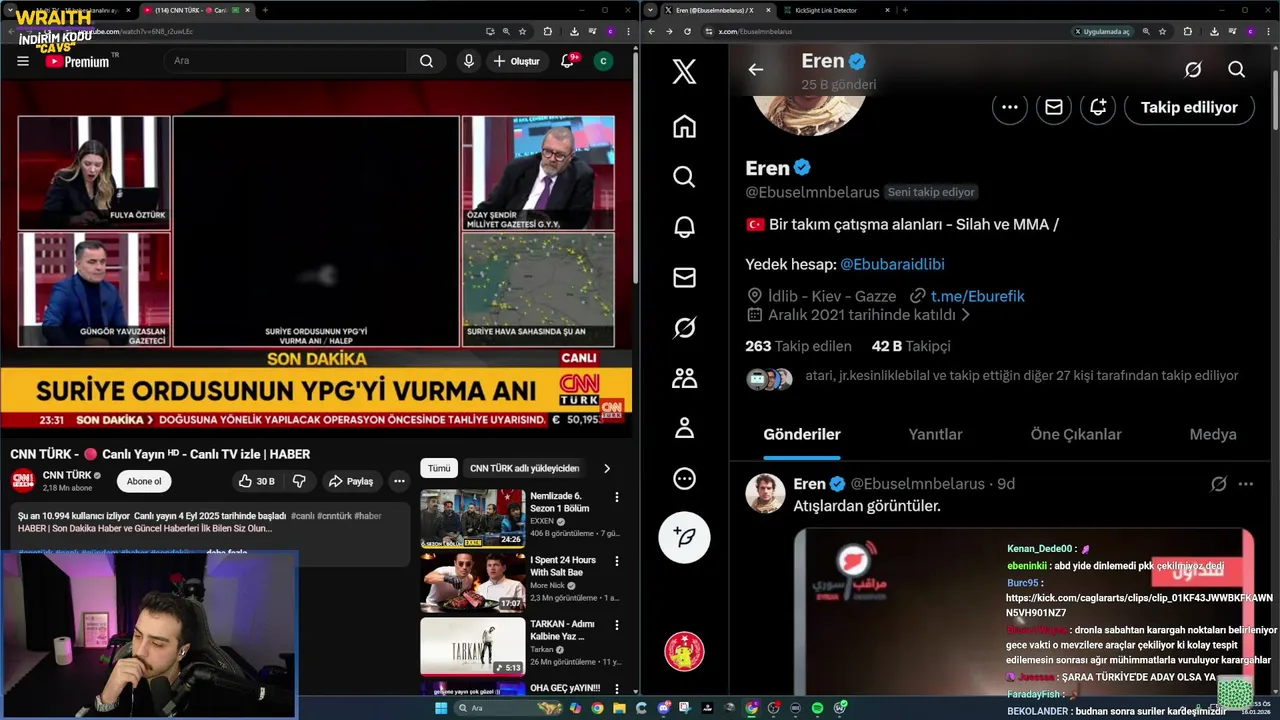Screen dimensions: 1280x720
Task: Open profile more options (three dots)
Action: 1010,107
